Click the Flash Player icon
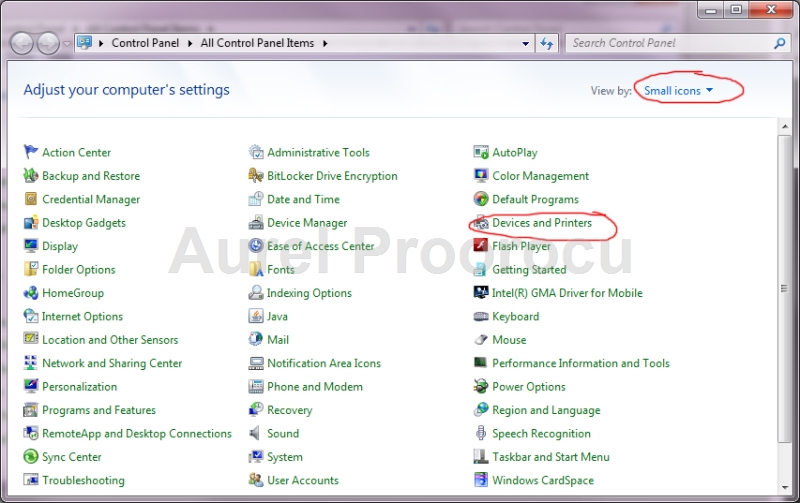Viewport: 800px width, 503px height. coord(481,246)
